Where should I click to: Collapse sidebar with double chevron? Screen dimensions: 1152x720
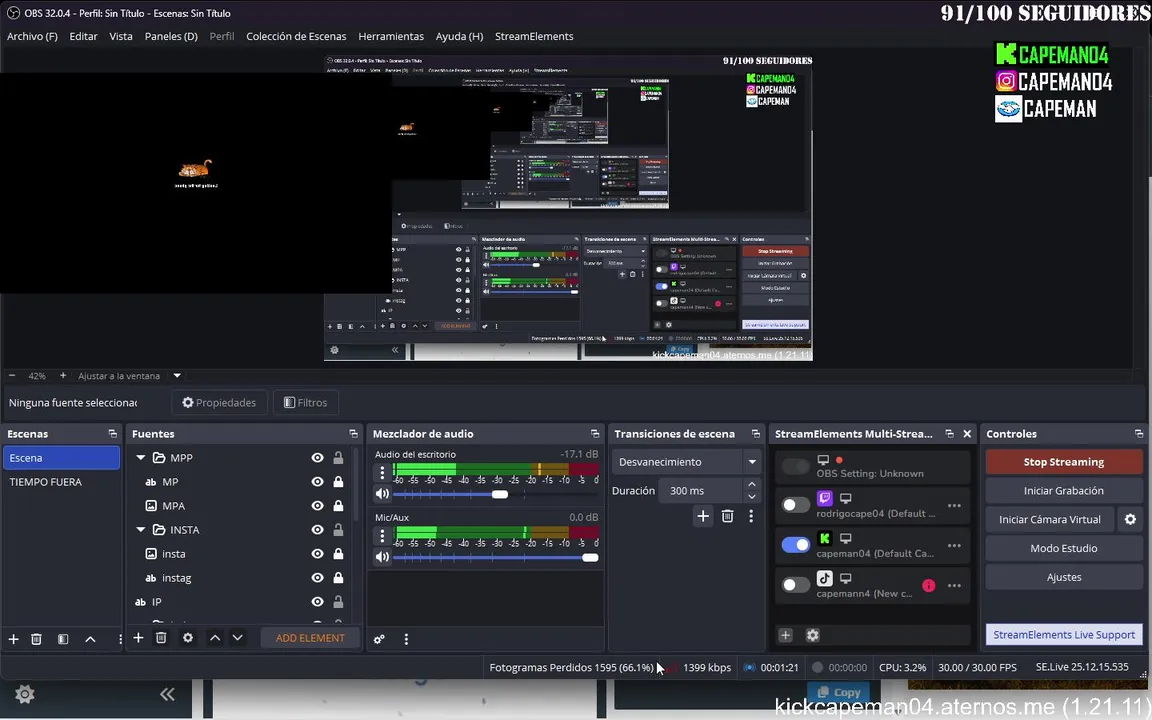(168, 694)
